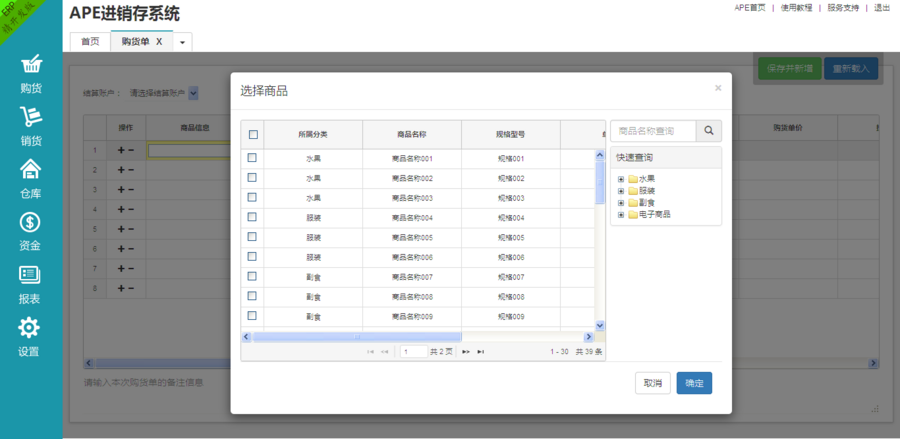Click the plus icon in row 7
The width and height of the screenshot is (900, 439).
tap(121, 269)
